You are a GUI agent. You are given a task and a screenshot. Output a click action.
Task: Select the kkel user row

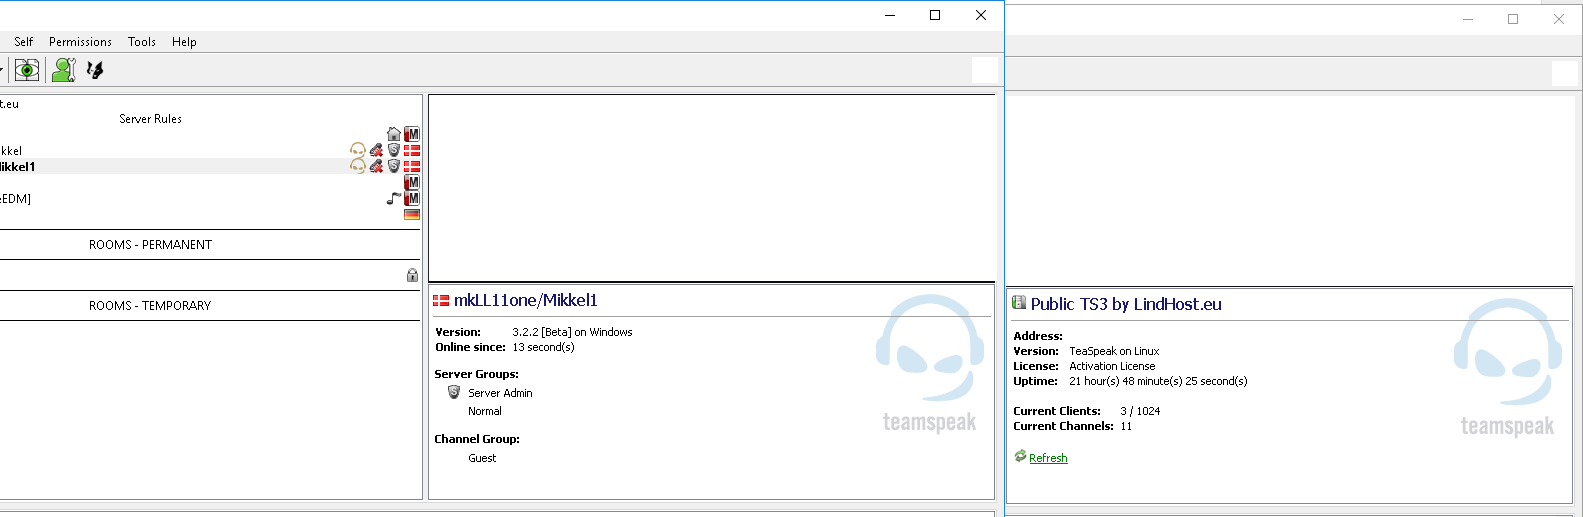(210, 150)
